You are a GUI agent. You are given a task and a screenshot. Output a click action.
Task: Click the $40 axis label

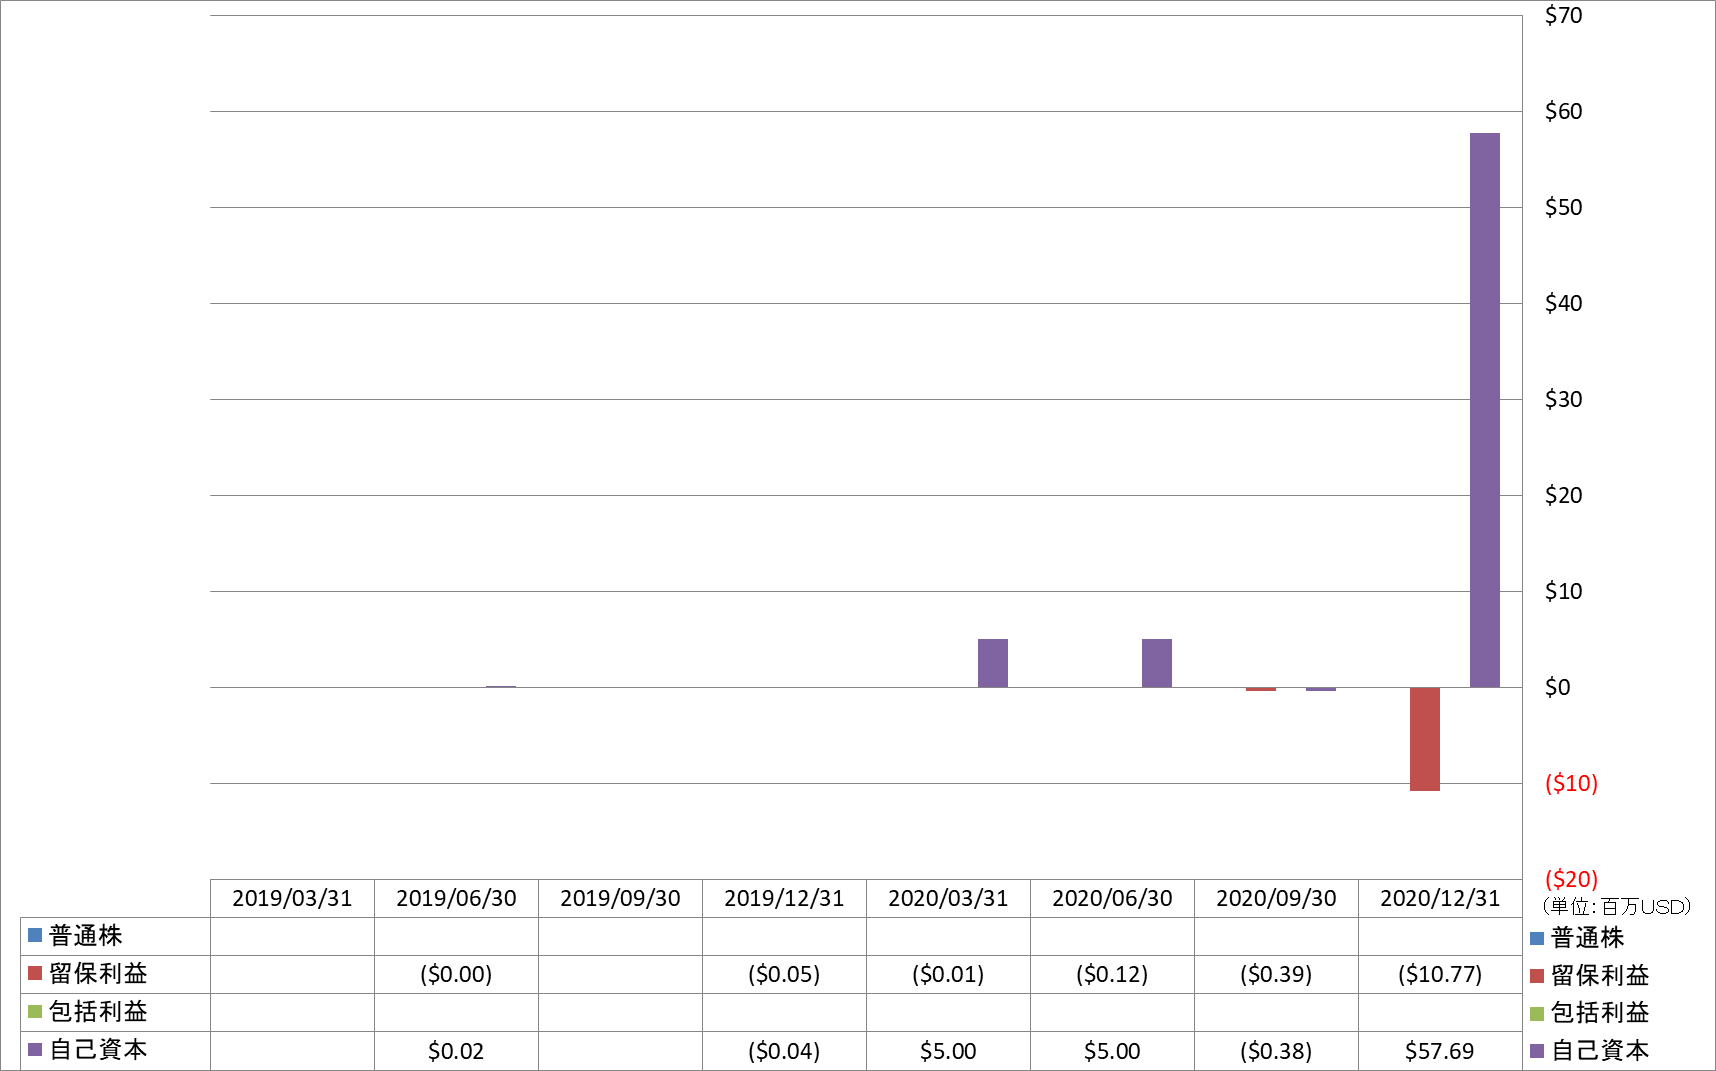point(1564,303)
